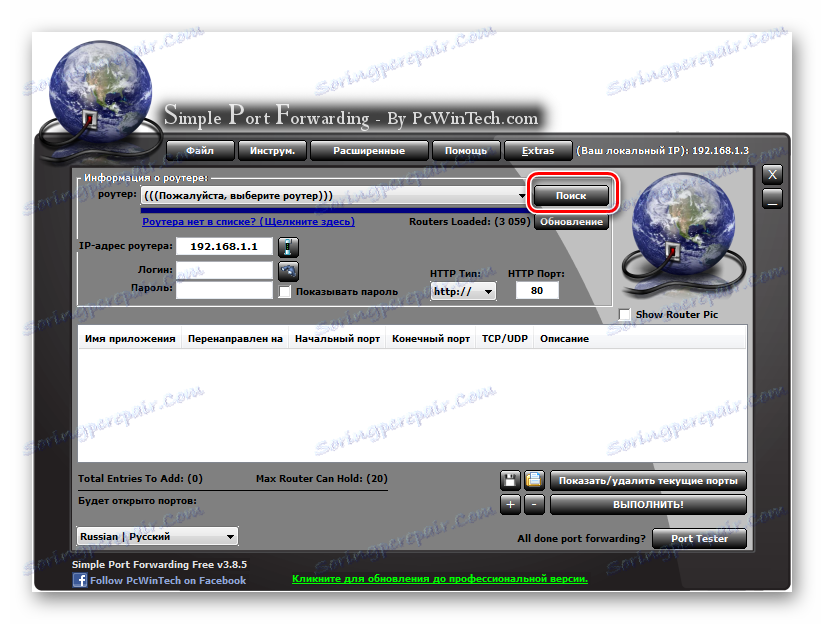Click Follow PcWinTech on Facebook link

(x=168, y=580)
